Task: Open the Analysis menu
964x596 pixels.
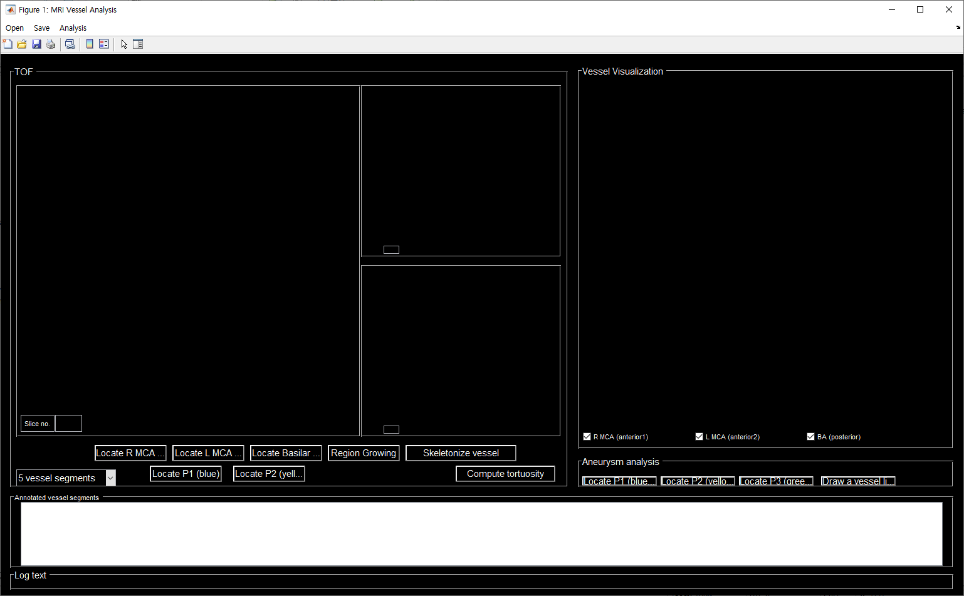Action: (x=73, y=28)
